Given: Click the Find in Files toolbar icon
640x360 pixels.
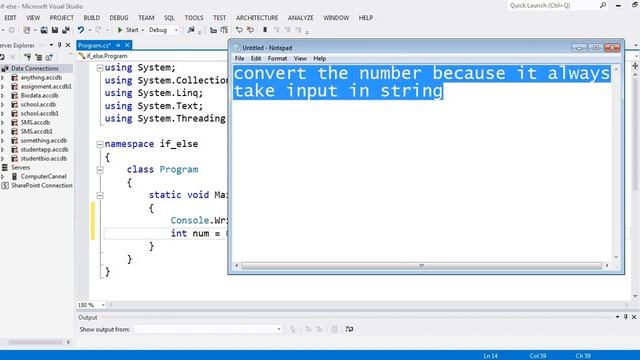Looking at the screenshot, I should [x=191, y=30].
